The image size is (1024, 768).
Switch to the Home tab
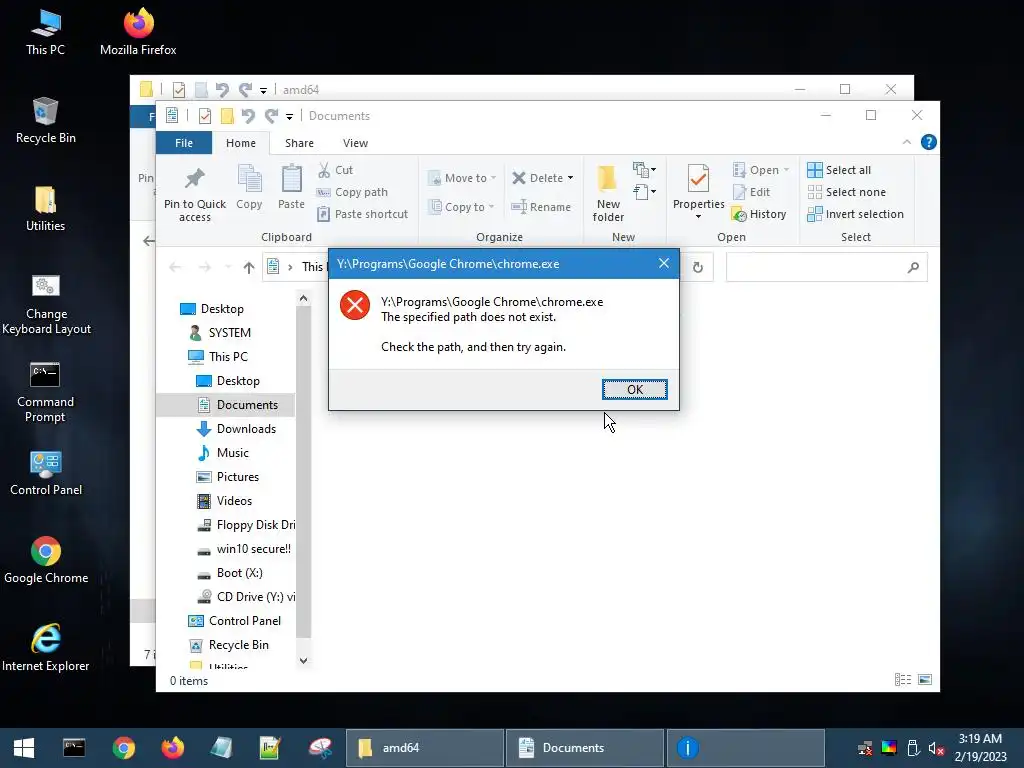240,143
